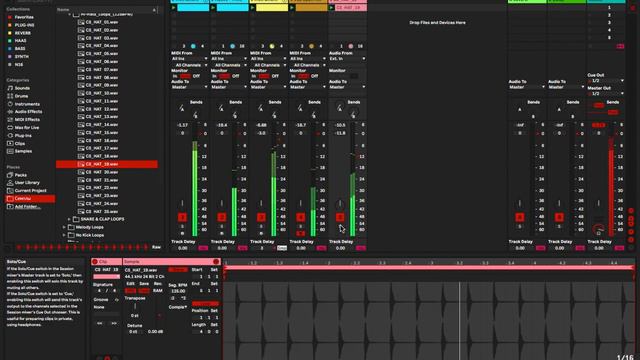The image size is (640, 360).
Task: Click the Transpose slider
Action: pos(135,306)
